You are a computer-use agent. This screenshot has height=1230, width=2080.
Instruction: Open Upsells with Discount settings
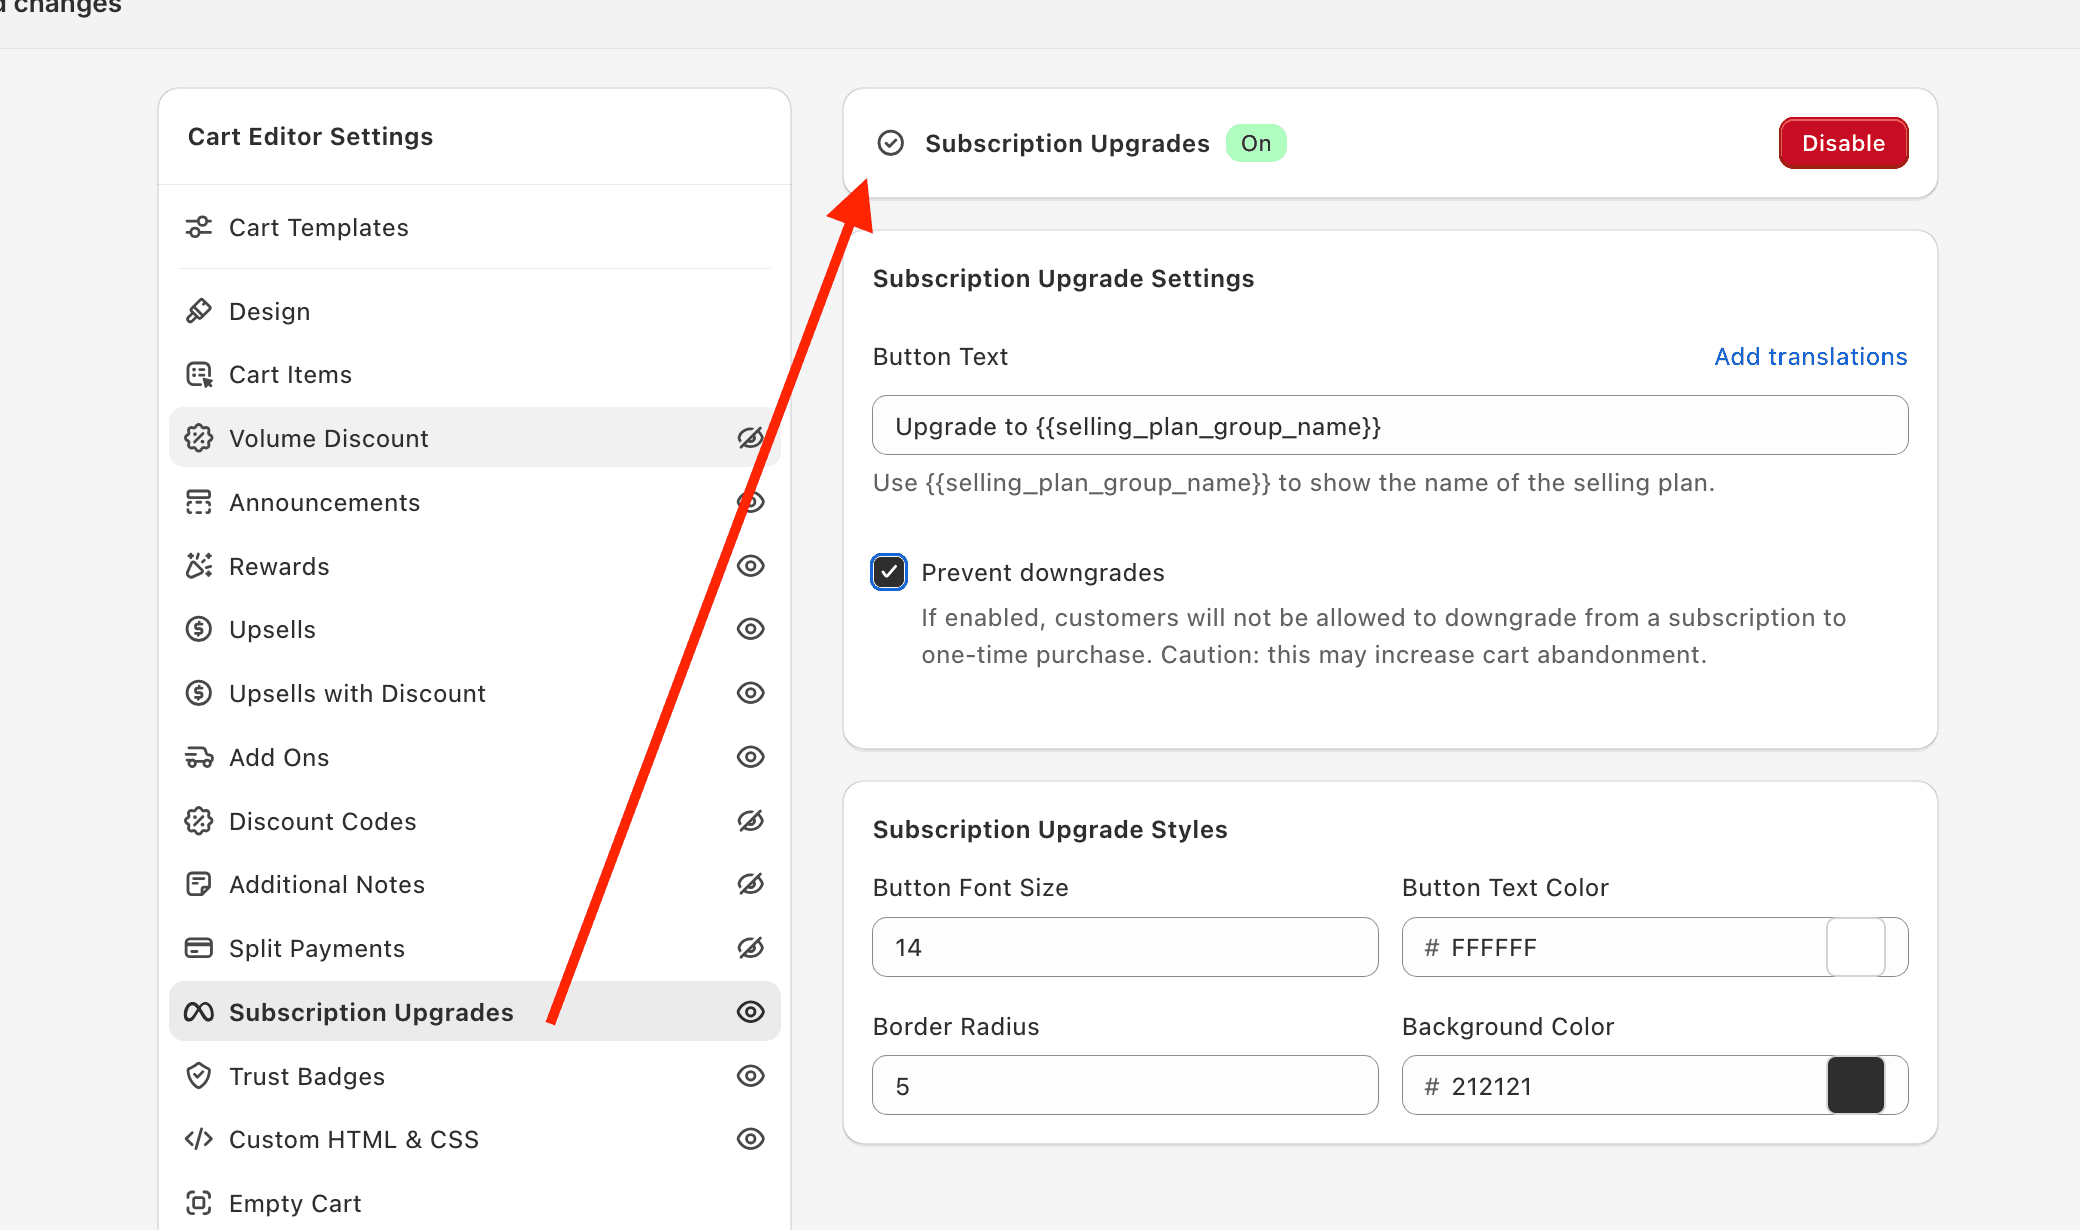point(475,693)
